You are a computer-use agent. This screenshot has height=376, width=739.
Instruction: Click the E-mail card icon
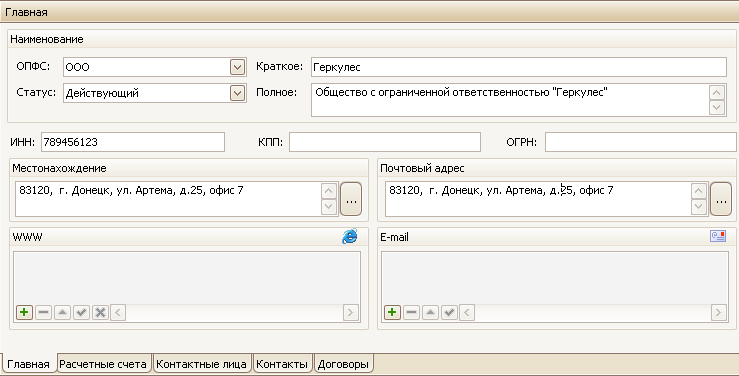click(718, 236)
